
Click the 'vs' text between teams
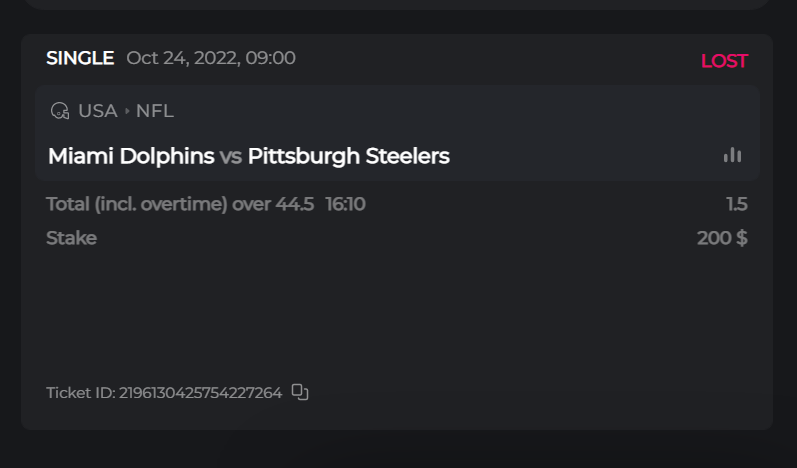231,156
